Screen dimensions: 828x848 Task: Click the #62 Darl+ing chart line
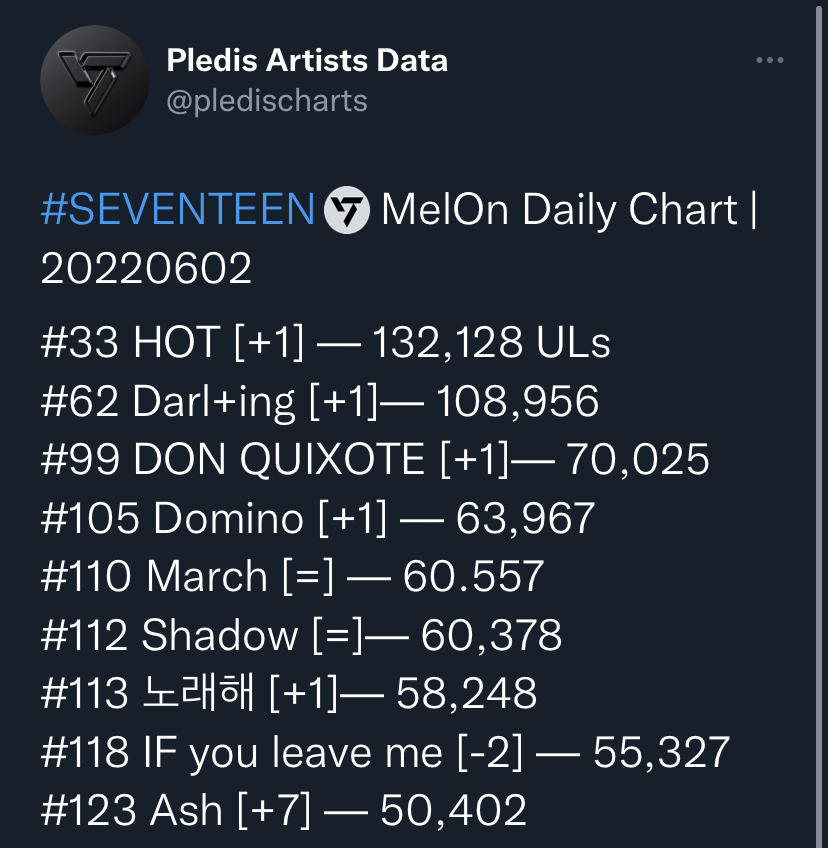(x=320, y=401)
